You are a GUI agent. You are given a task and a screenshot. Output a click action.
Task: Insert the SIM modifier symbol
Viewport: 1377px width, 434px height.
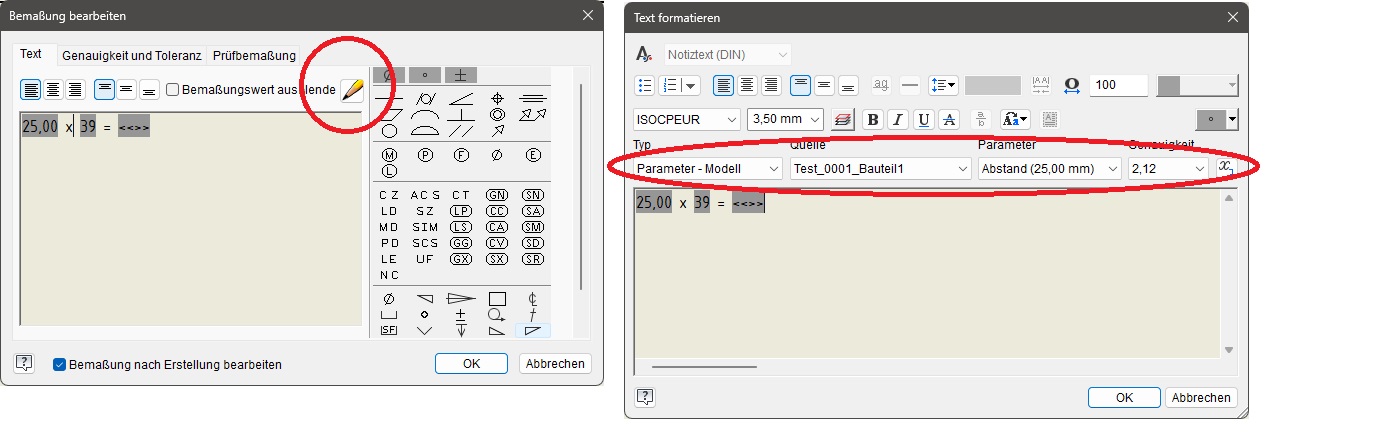click(425, 227)
